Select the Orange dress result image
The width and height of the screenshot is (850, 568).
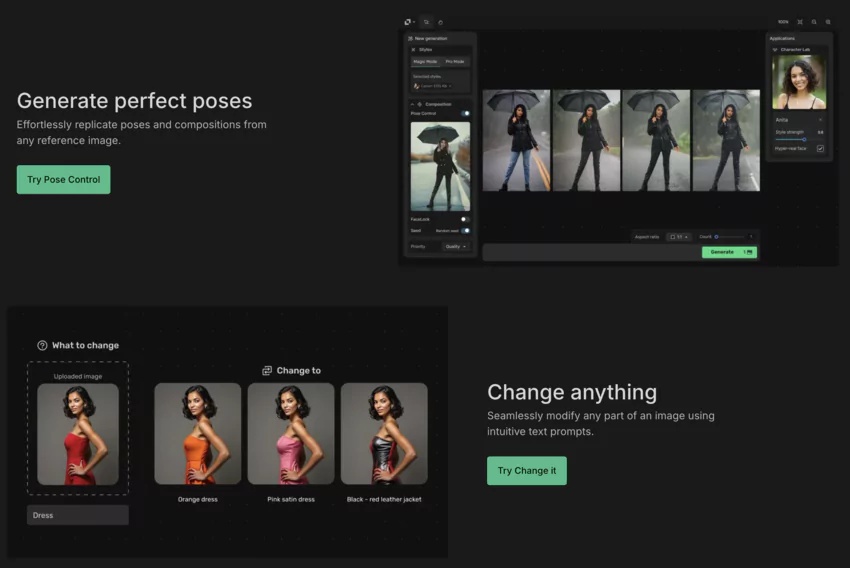pos(198,434)
